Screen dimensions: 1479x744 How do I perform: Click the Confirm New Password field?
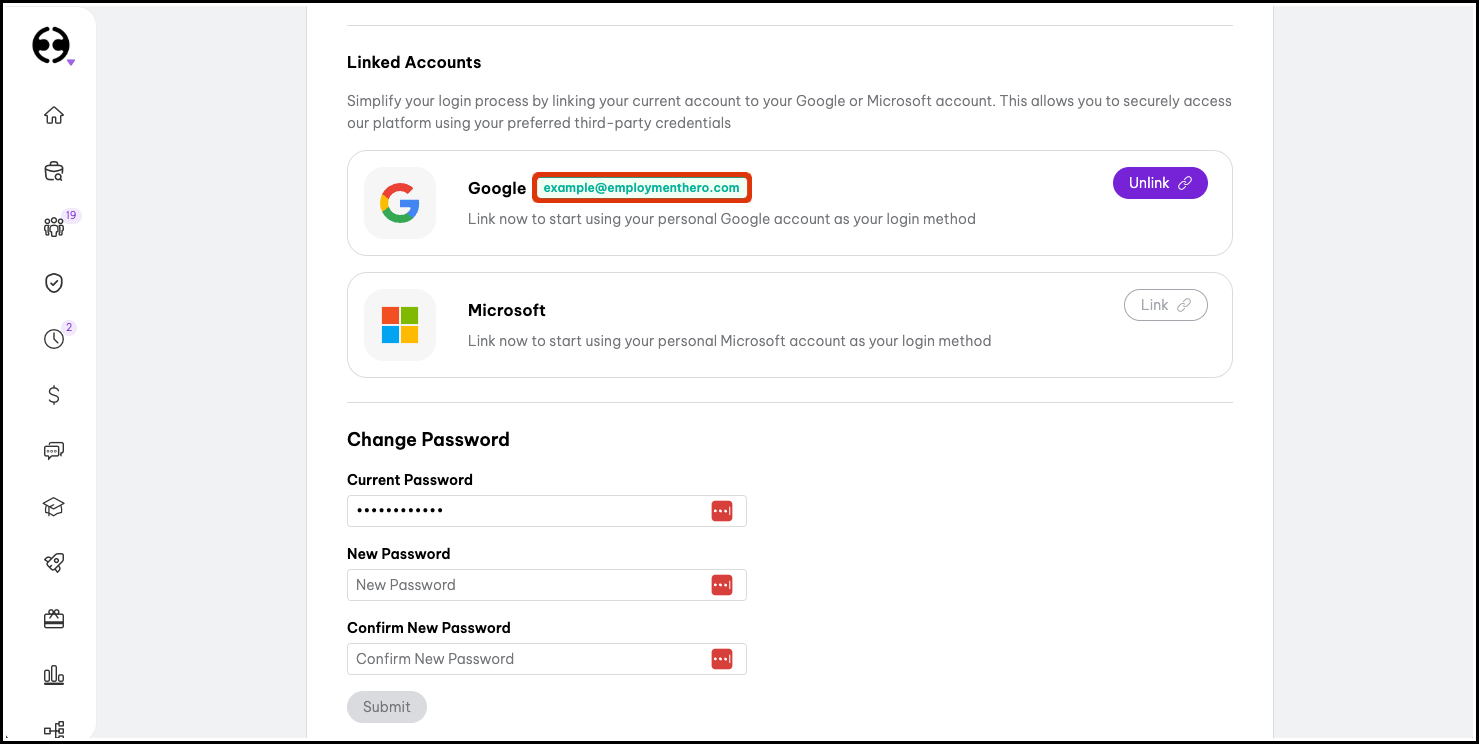[x=527, y=659]
